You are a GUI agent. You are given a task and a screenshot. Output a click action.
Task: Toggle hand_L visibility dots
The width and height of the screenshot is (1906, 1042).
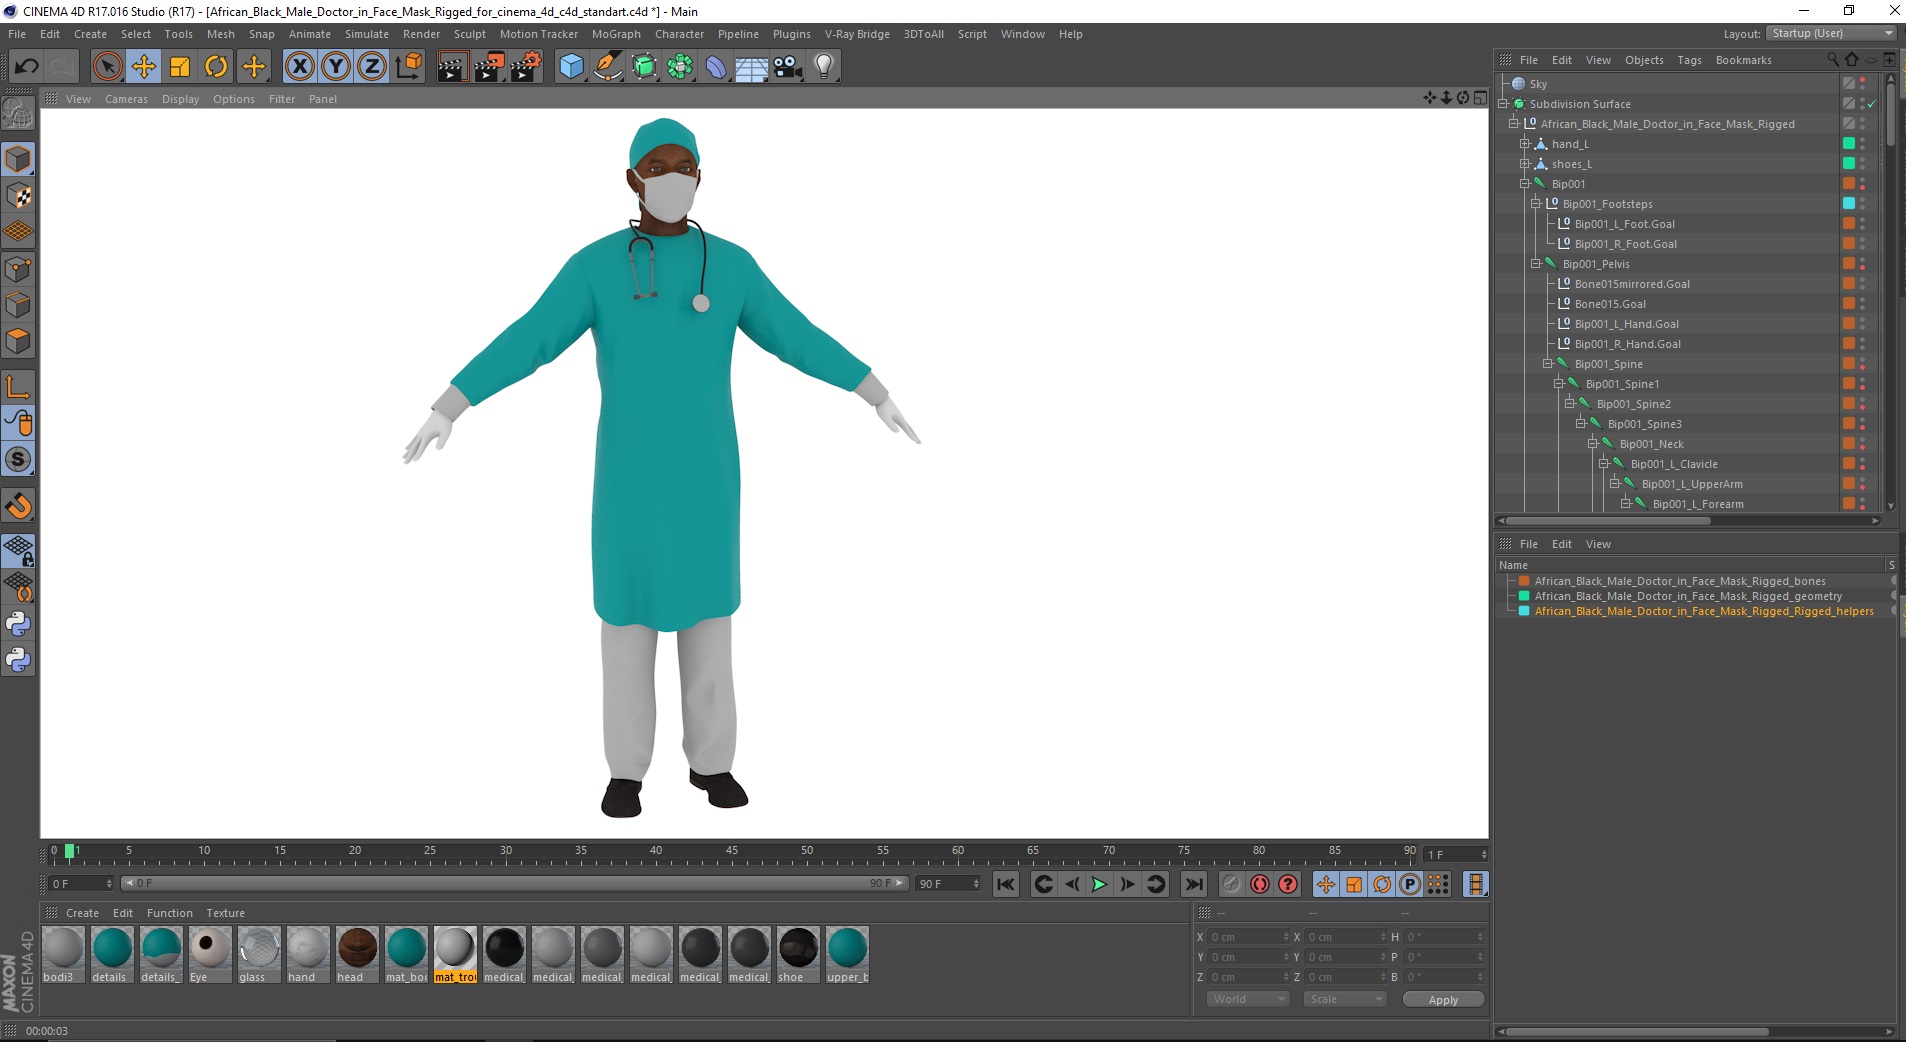click(1863, 144)
